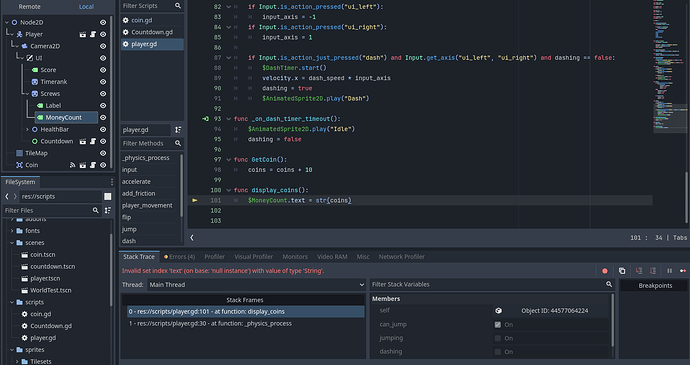Switch to the Errors (4) tab

180,257
